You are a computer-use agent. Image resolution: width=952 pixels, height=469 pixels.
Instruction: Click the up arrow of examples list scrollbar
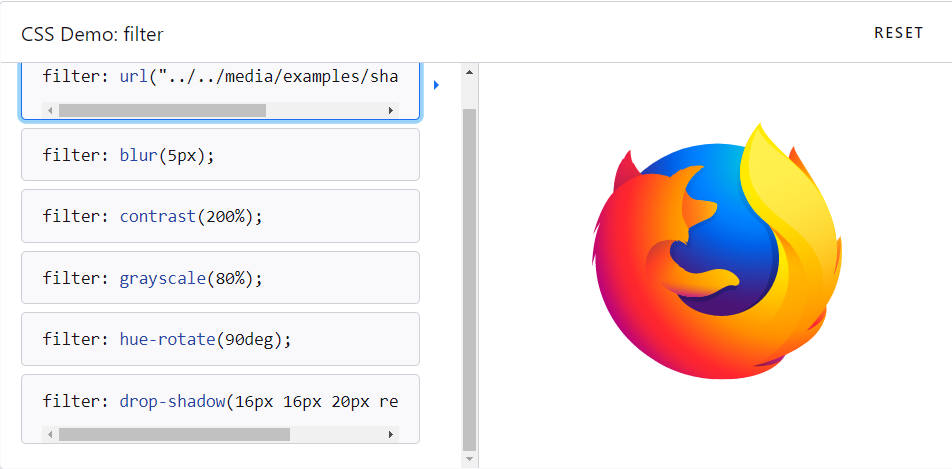(x=469, y=72)
